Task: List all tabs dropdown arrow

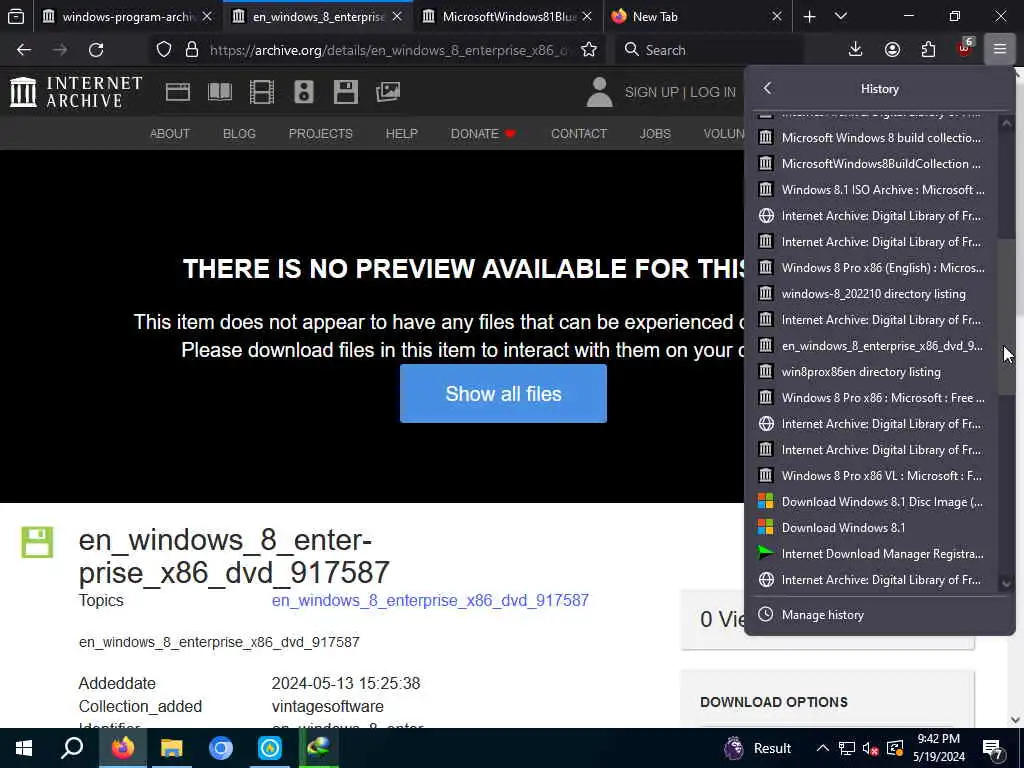Action: click(x=841, y=16)
